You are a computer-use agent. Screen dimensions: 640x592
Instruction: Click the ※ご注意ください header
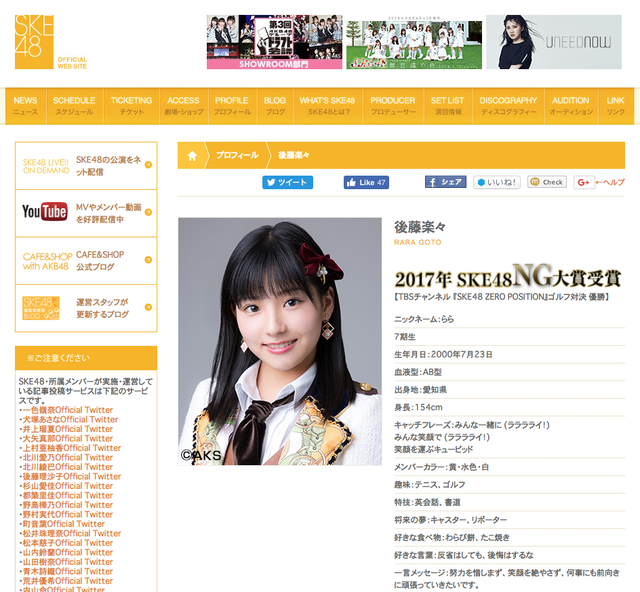point(86,358)
